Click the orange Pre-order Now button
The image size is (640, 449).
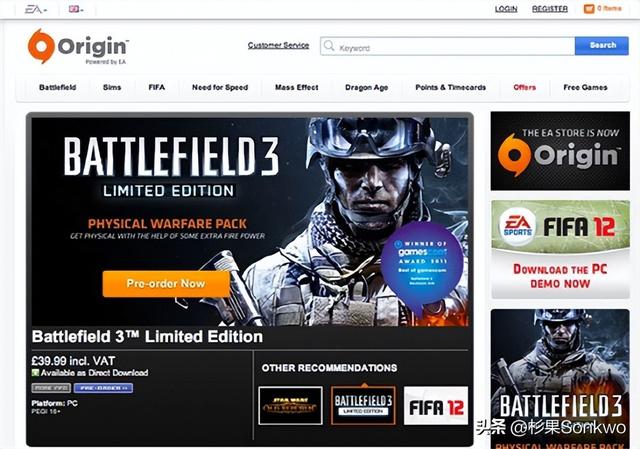tap(166, 284)
